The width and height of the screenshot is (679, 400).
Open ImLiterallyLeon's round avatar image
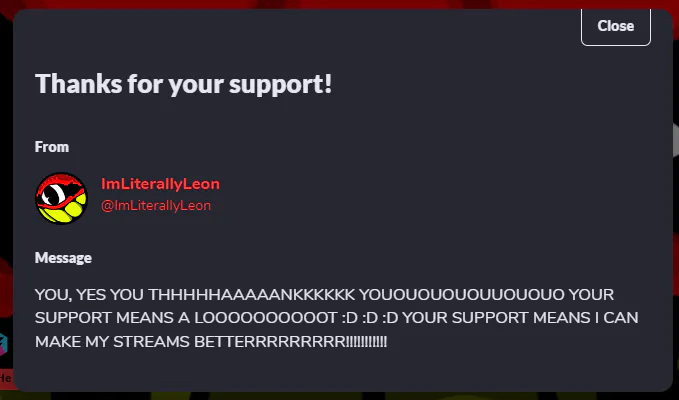(61, 198)
